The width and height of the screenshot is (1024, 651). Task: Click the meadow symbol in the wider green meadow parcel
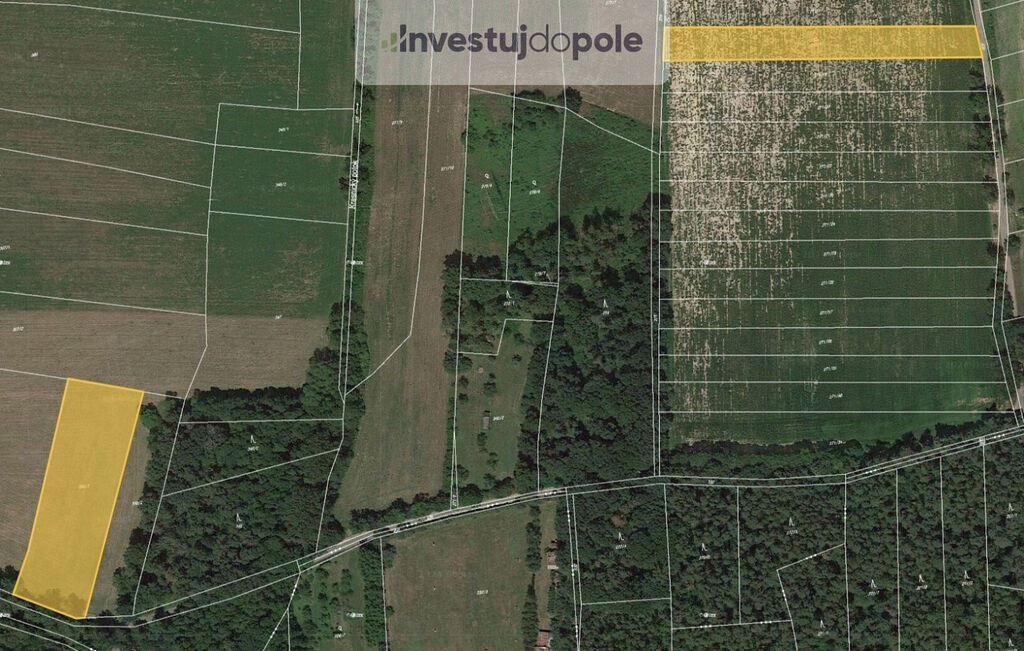tap(534, 182)
